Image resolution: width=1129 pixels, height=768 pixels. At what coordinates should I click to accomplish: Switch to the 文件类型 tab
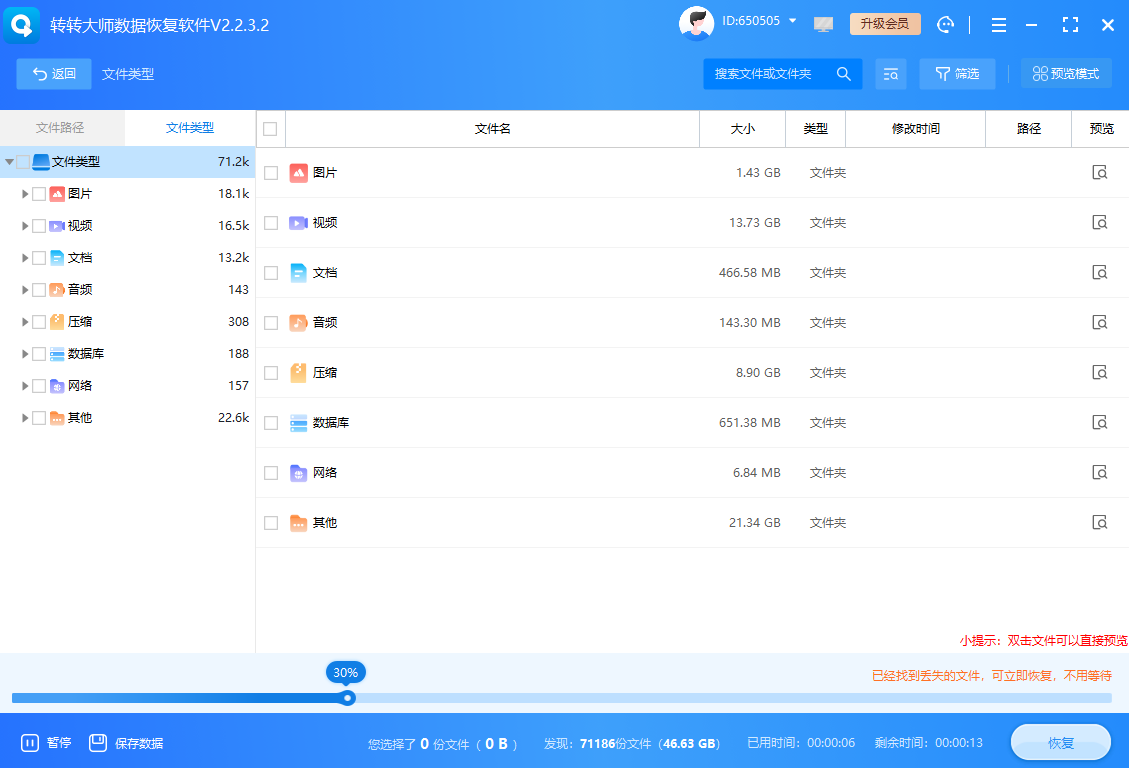[x=190, y=128]
